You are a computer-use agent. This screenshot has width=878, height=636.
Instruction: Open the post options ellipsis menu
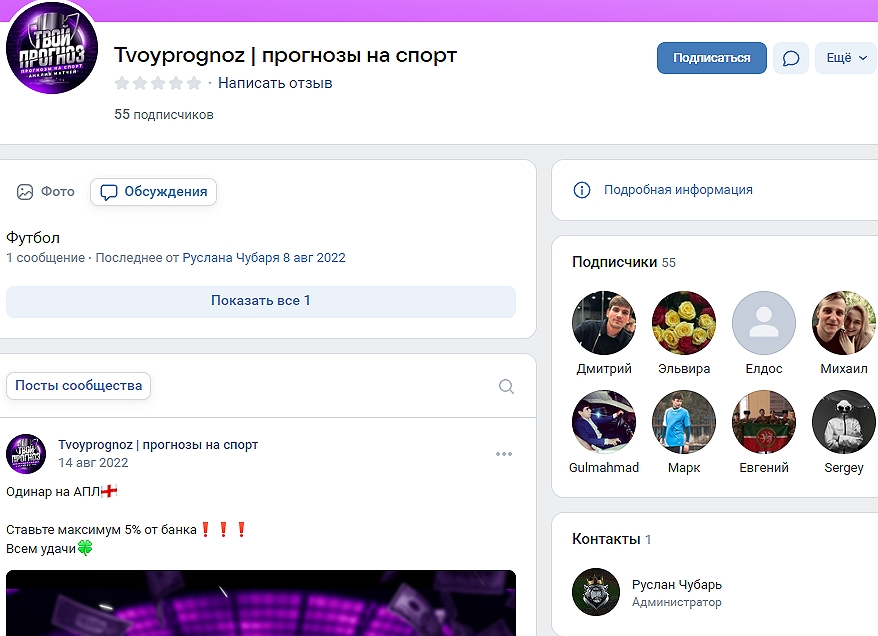coord(503,453)
